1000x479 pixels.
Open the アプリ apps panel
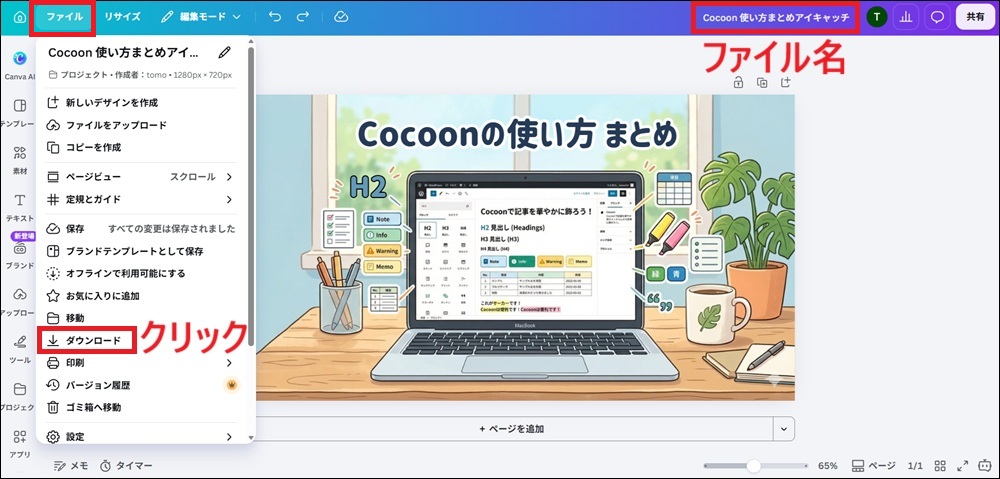click(x=19, y=443)
